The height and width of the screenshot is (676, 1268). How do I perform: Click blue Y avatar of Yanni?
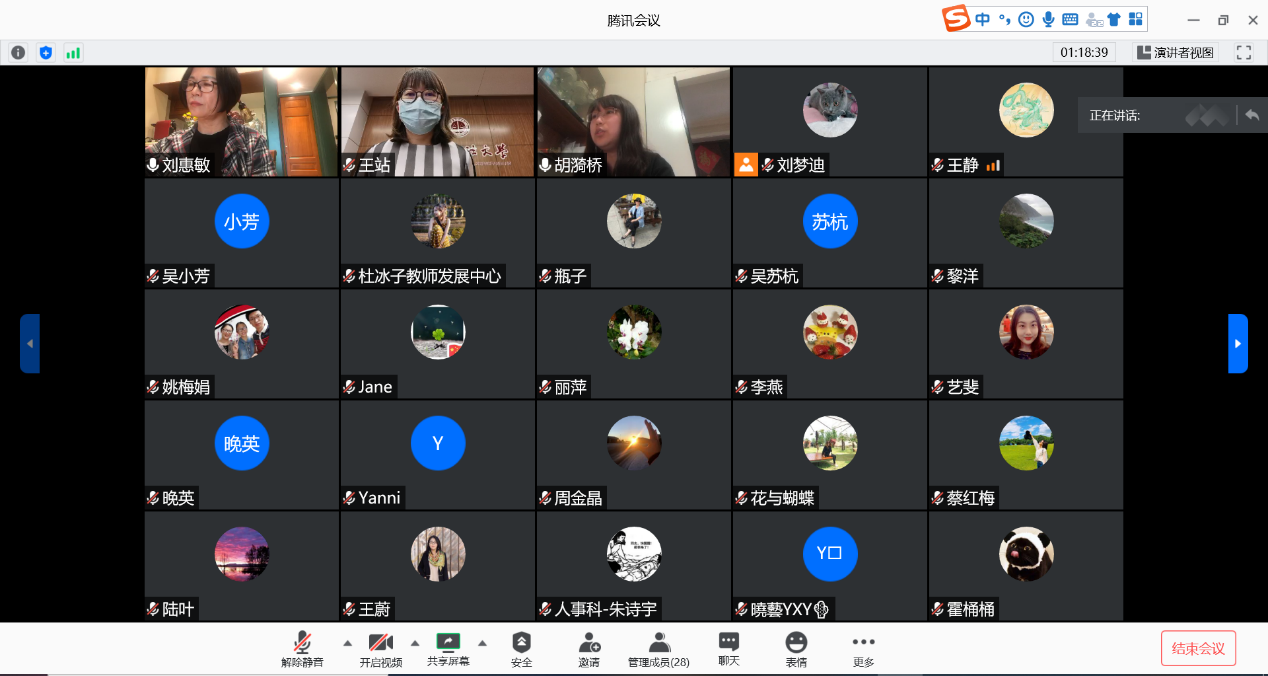coord(438,443)
